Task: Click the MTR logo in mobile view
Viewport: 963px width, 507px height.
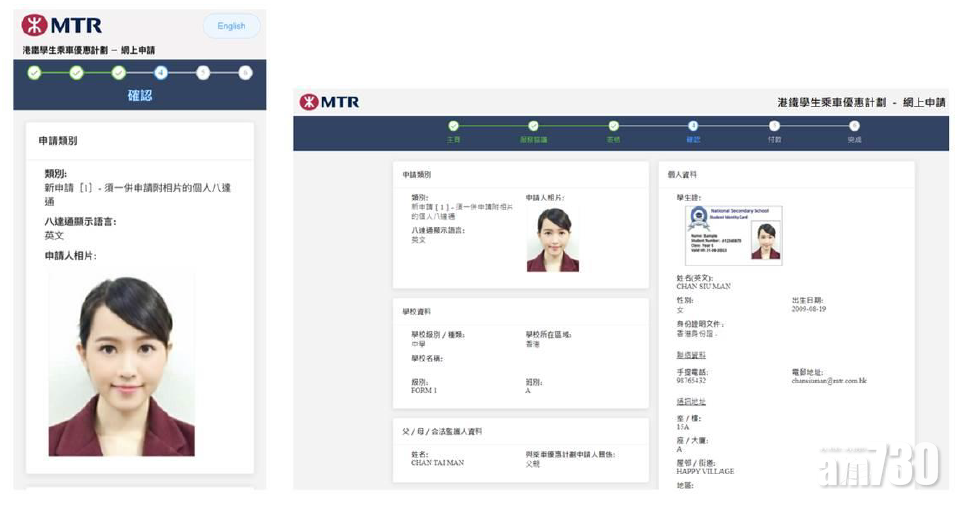Action: [62, 25]
